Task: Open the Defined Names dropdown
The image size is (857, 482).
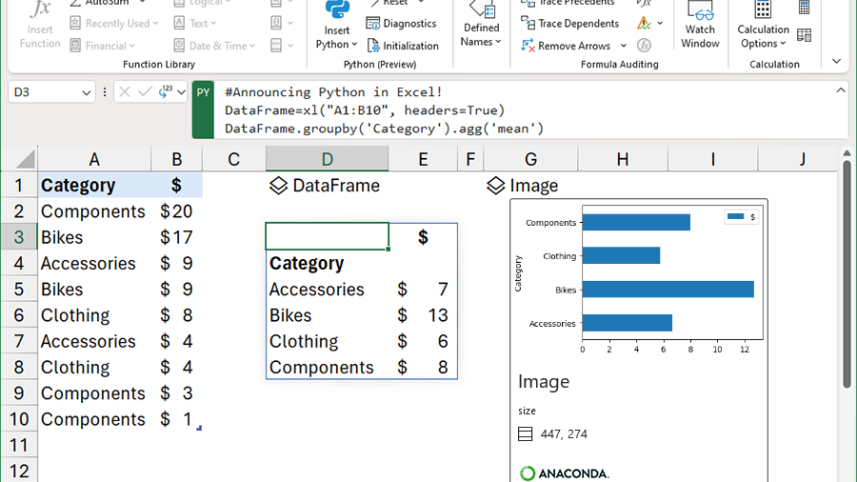Action: [481, 28]
